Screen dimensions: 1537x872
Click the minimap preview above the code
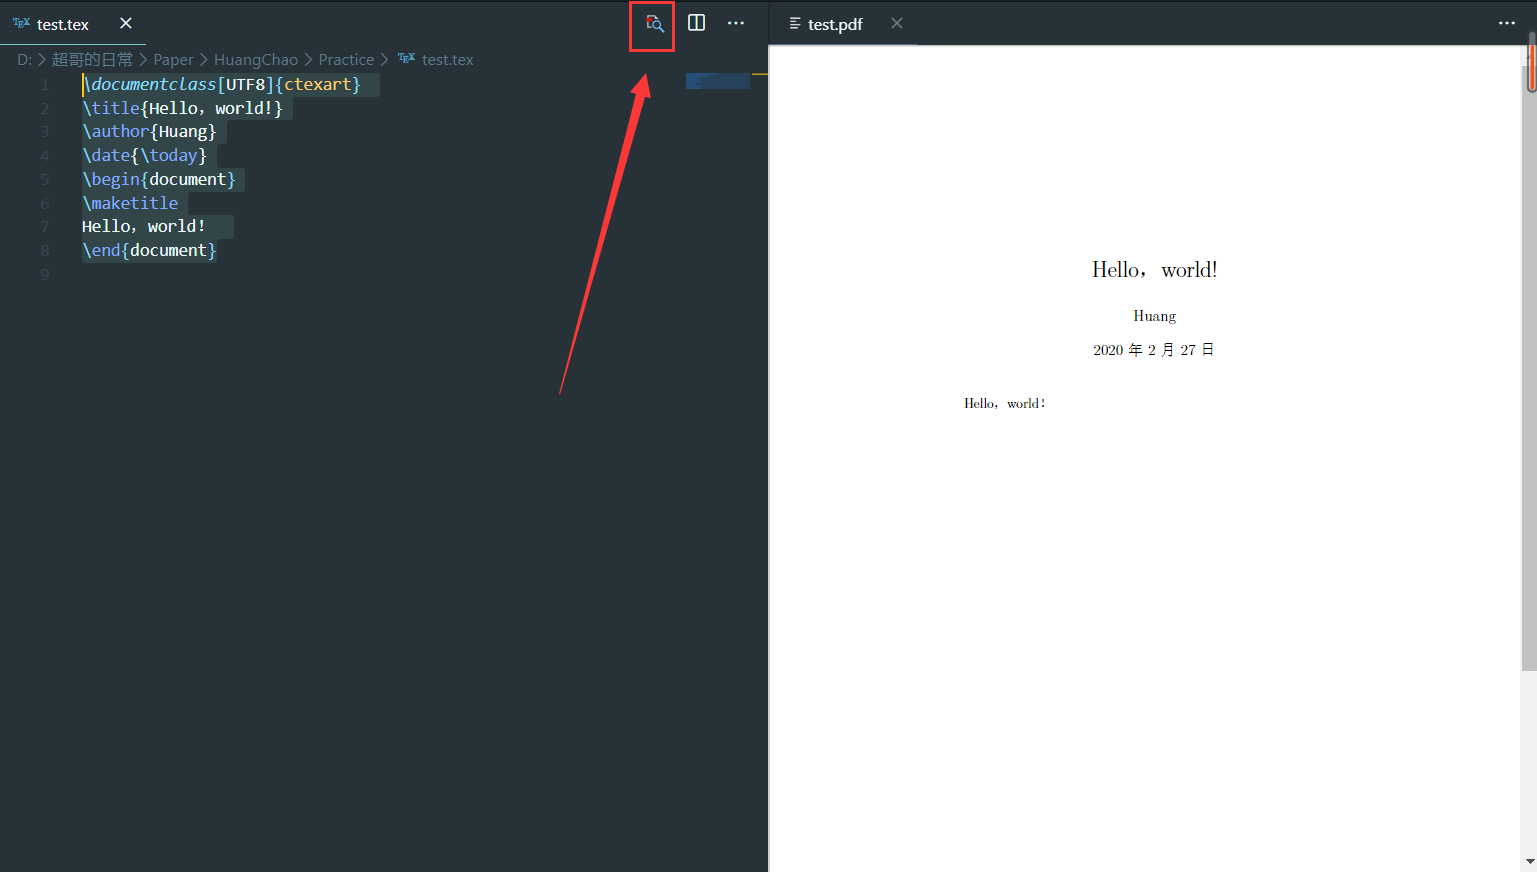(x=717, y=81)
